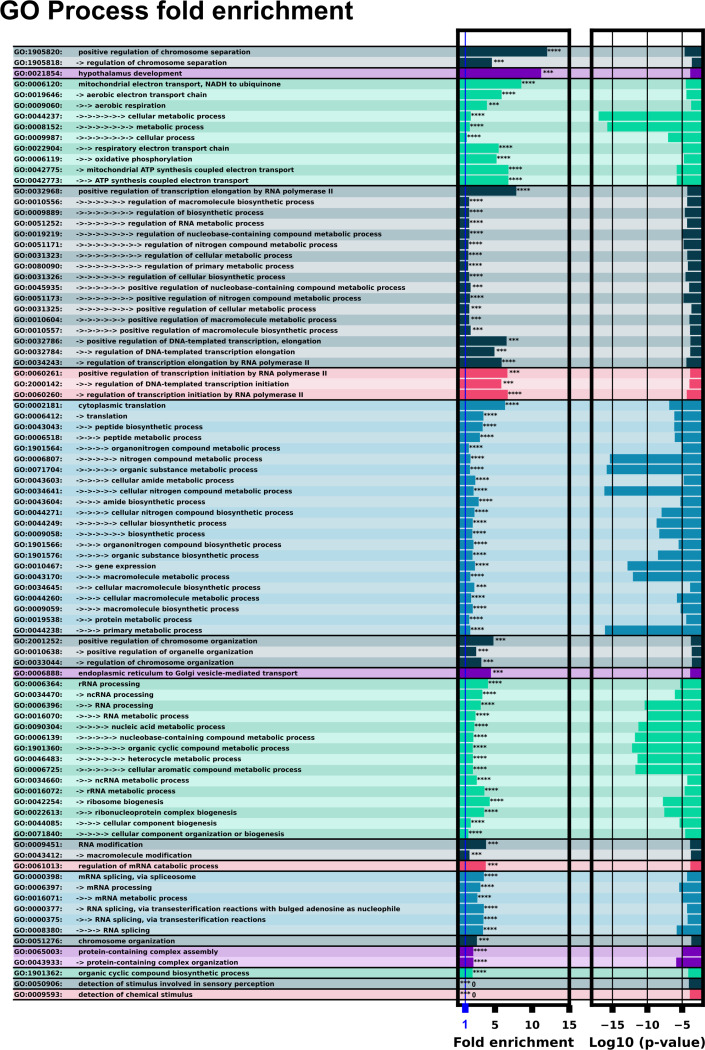Click 'regulation of mRNA catabolic process' label
This screenshot has width=705, height=1050.
148,866
